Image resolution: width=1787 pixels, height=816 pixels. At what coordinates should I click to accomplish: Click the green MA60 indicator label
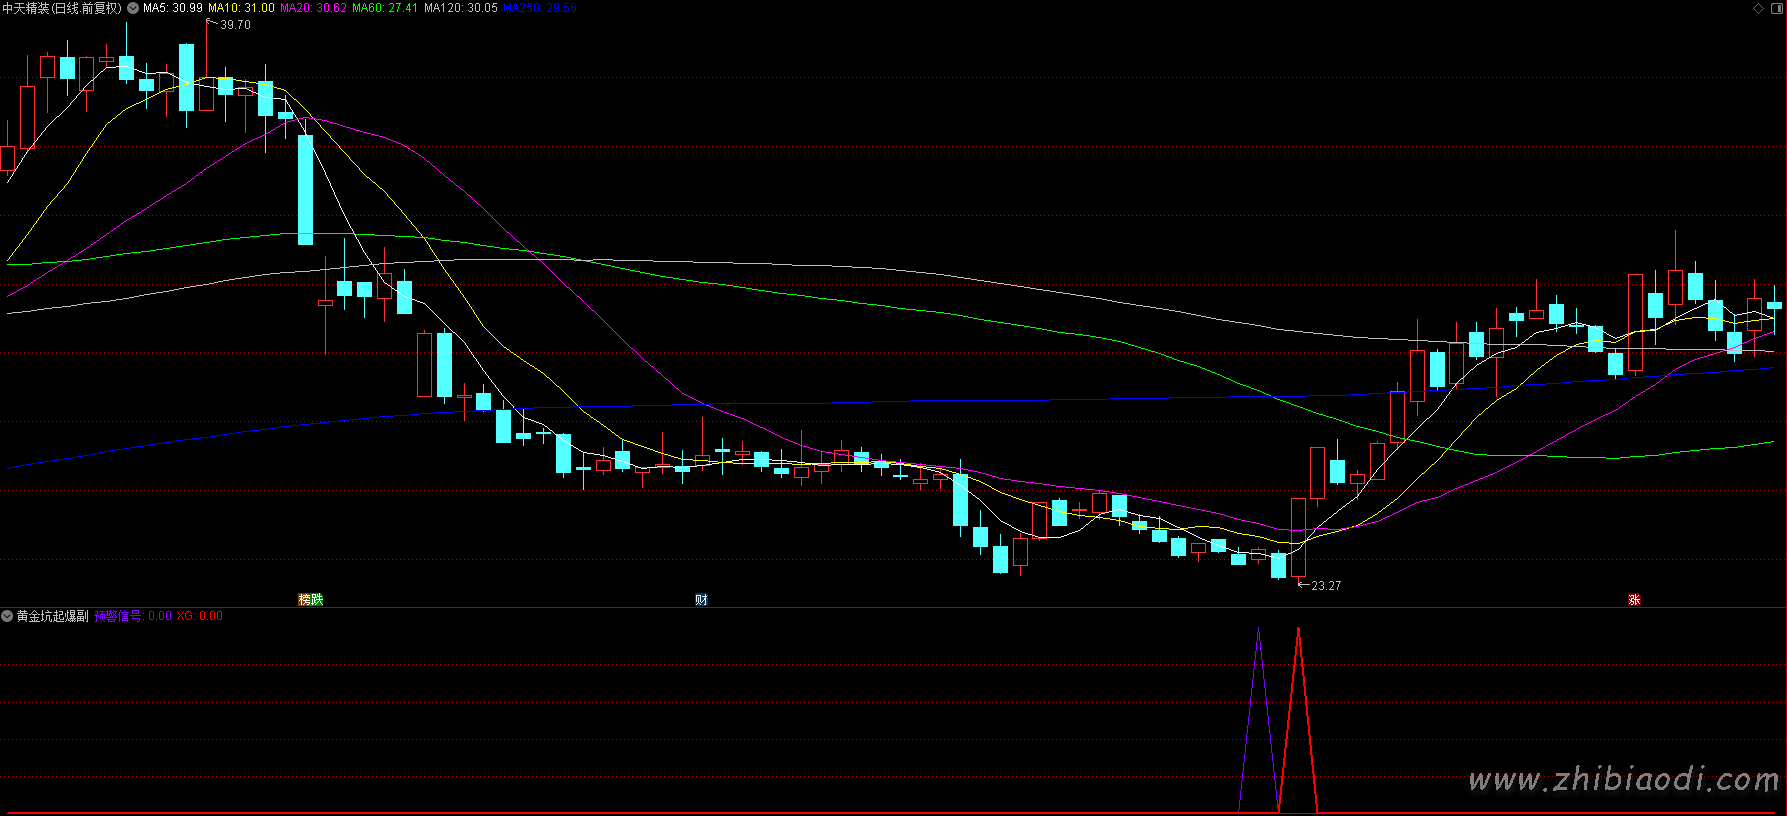coord(385,8)
